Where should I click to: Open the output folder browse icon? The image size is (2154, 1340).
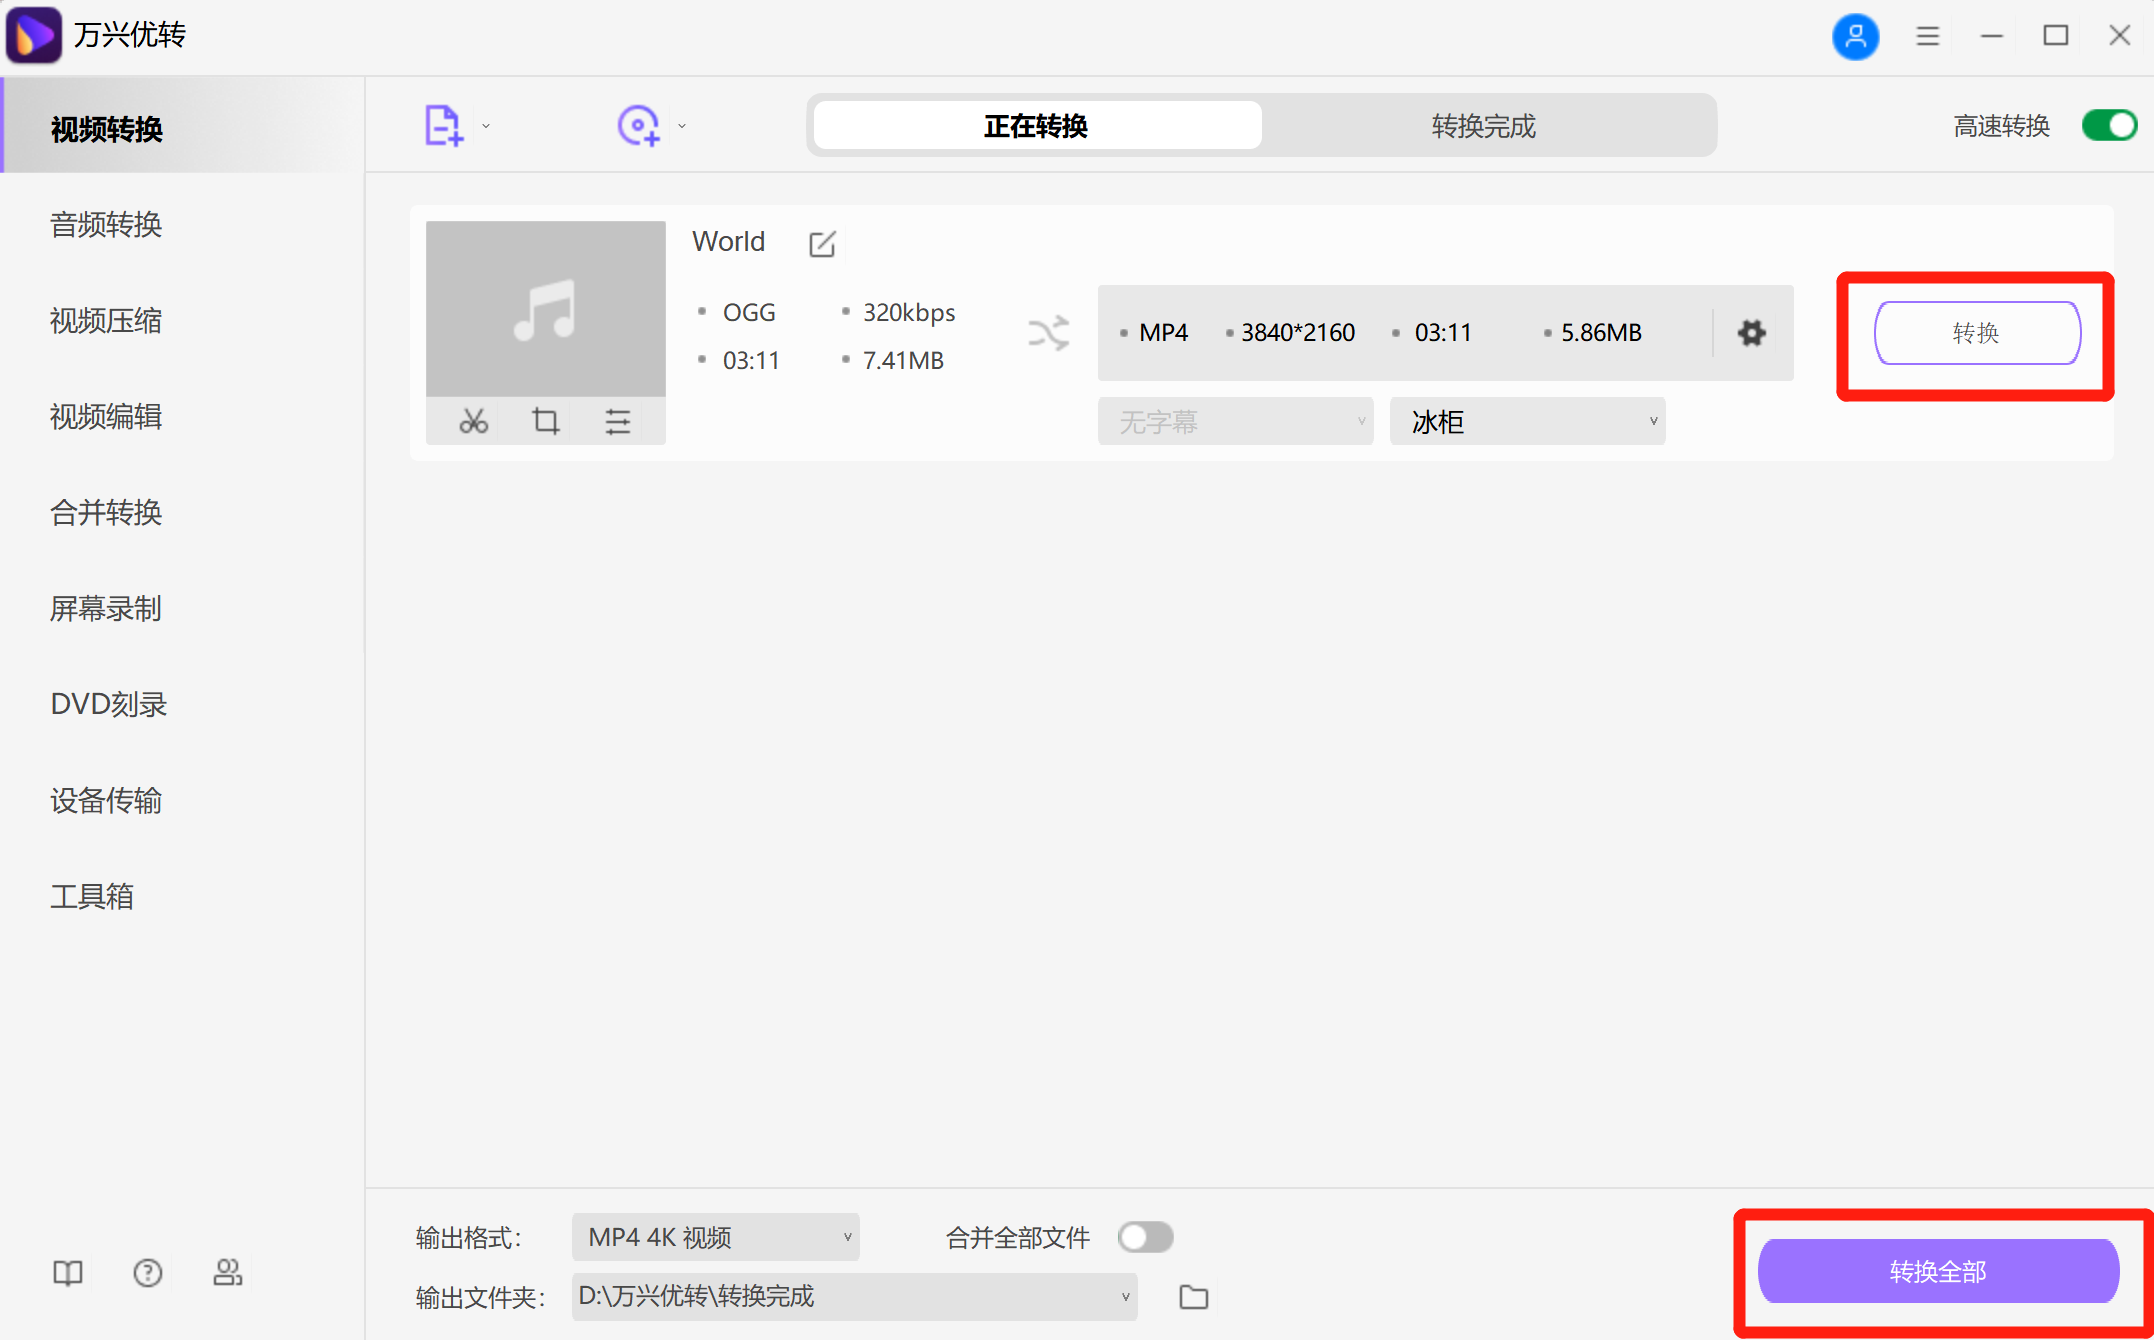1193,1296
